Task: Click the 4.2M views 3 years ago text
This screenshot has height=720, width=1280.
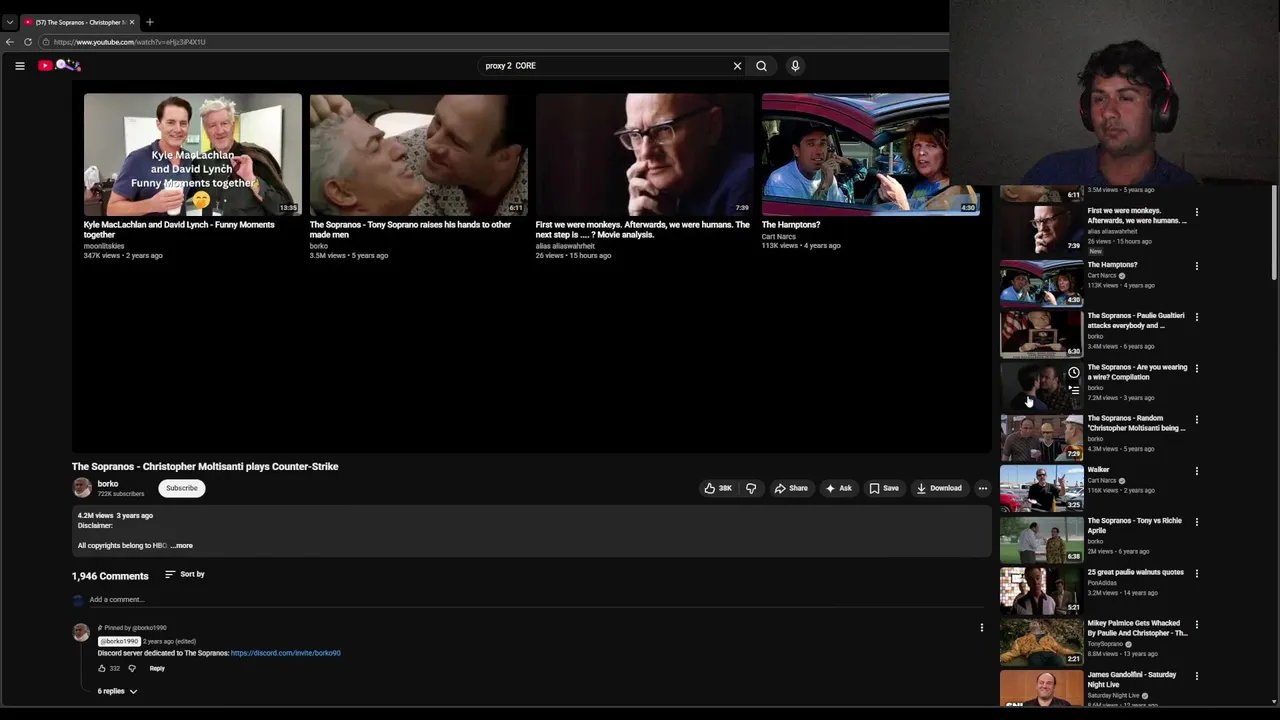Action: click(x=115, y=516)
